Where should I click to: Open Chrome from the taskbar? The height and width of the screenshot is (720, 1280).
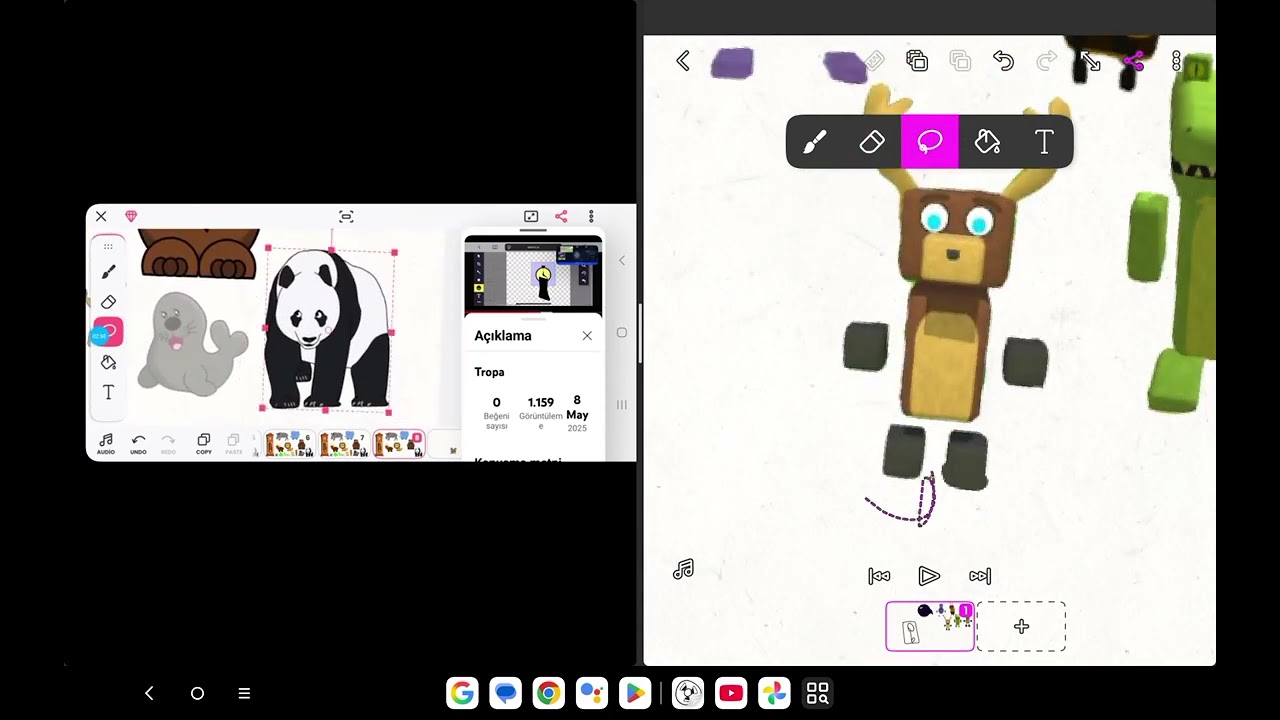tap(547, 693)
